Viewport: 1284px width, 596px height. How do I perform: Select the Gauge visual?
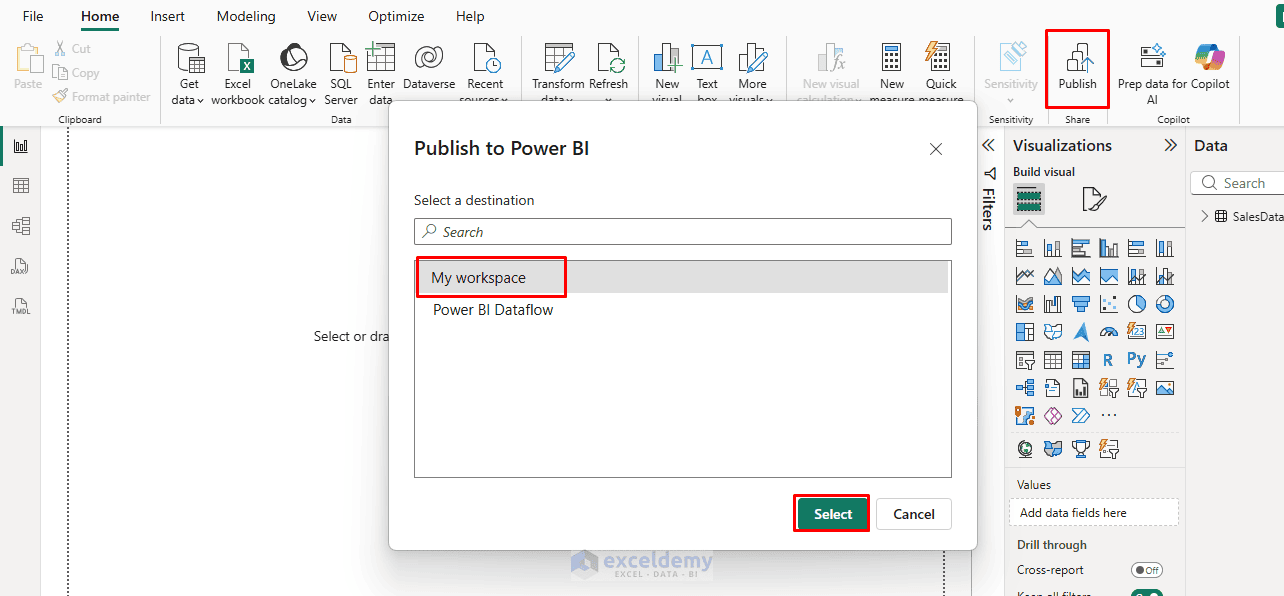pyautogui.click(x=1108, y=332)
